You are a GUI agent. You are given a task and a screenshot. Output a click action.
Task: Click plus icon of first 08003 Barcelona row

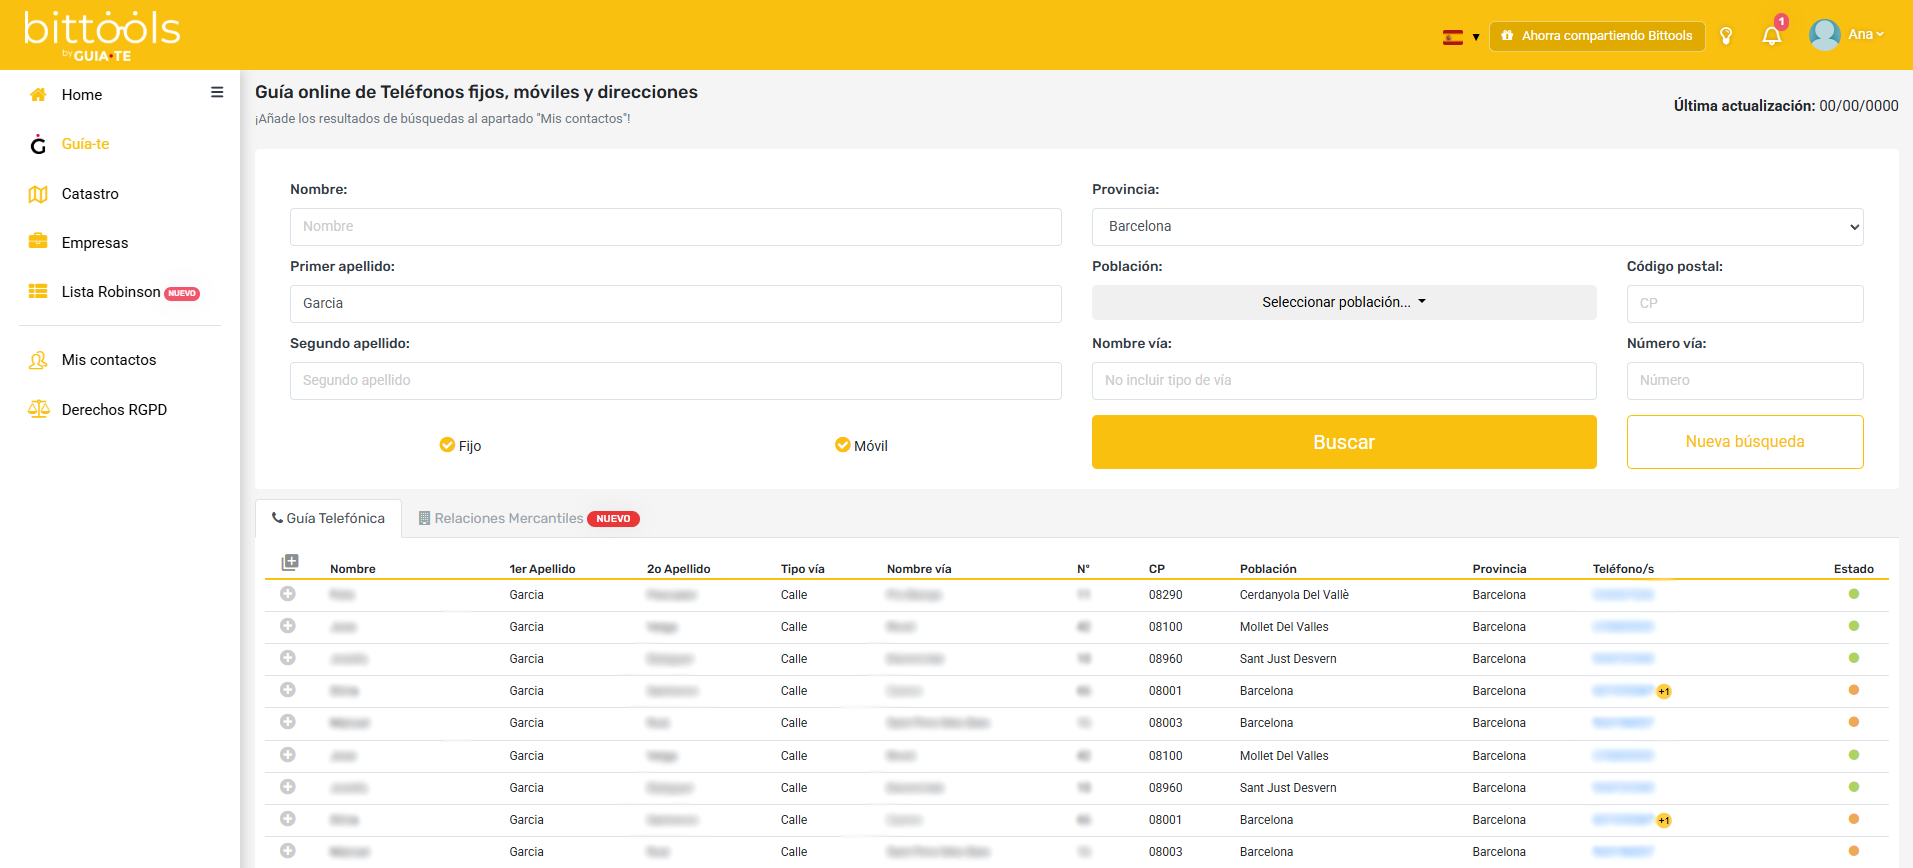click(288, 722)
